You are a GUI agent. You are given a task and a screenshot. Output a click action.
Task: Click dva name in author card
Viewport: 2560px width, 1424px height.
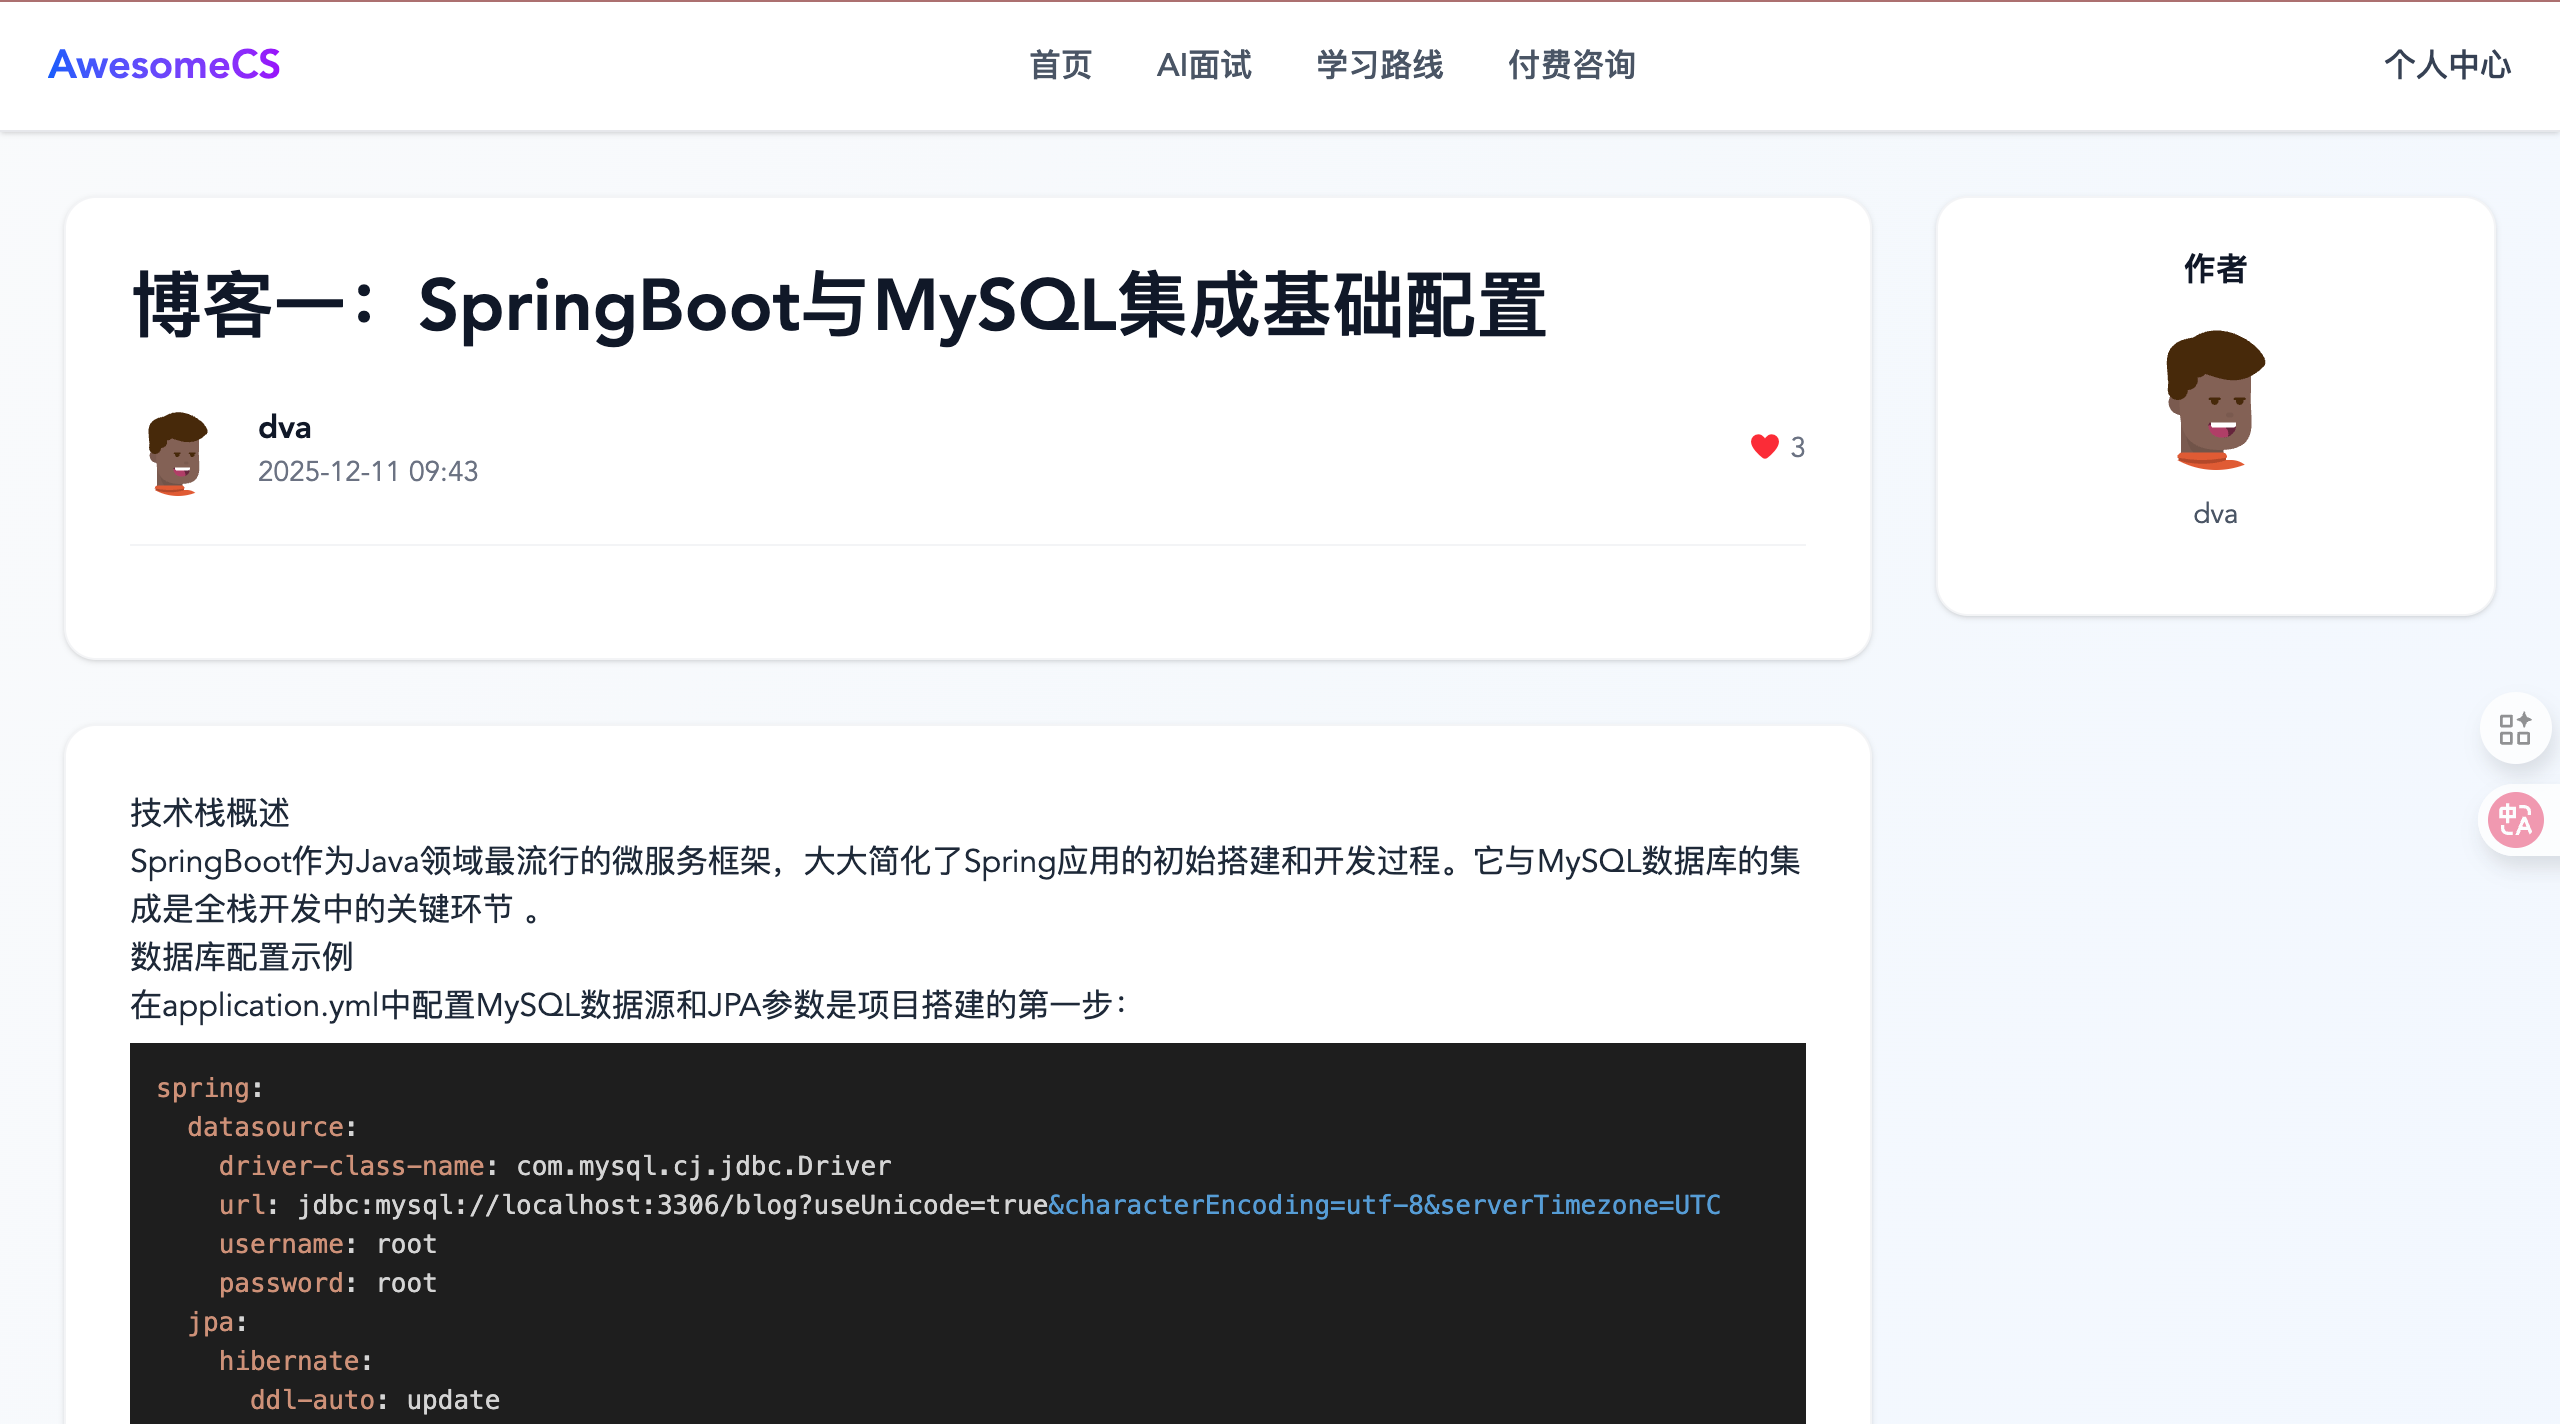point(2215,514)
